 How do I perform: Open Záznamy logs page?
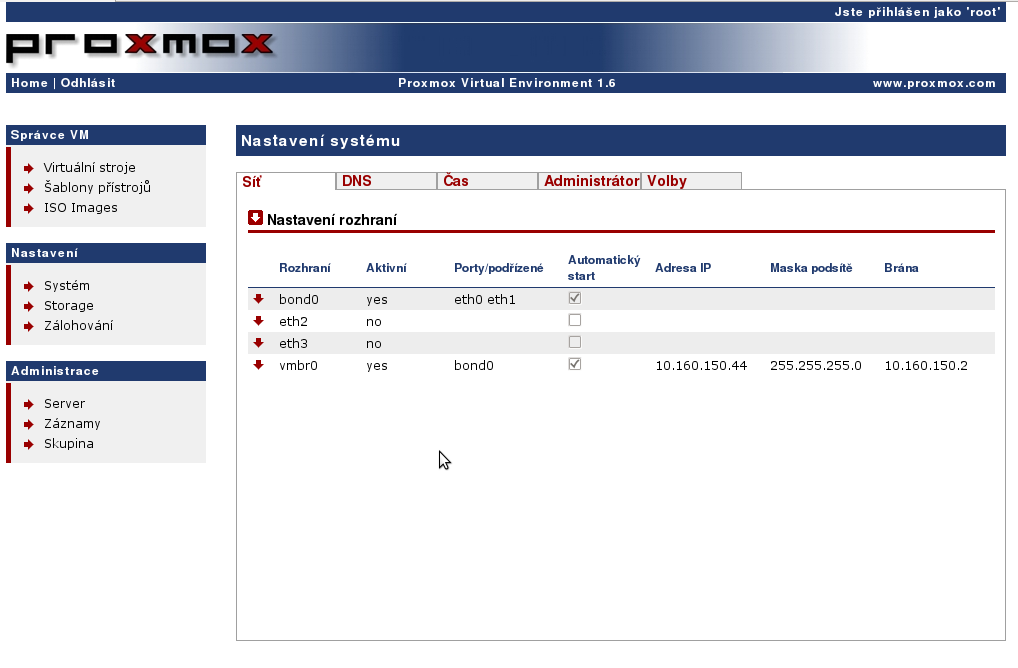(x=72, y=424)
